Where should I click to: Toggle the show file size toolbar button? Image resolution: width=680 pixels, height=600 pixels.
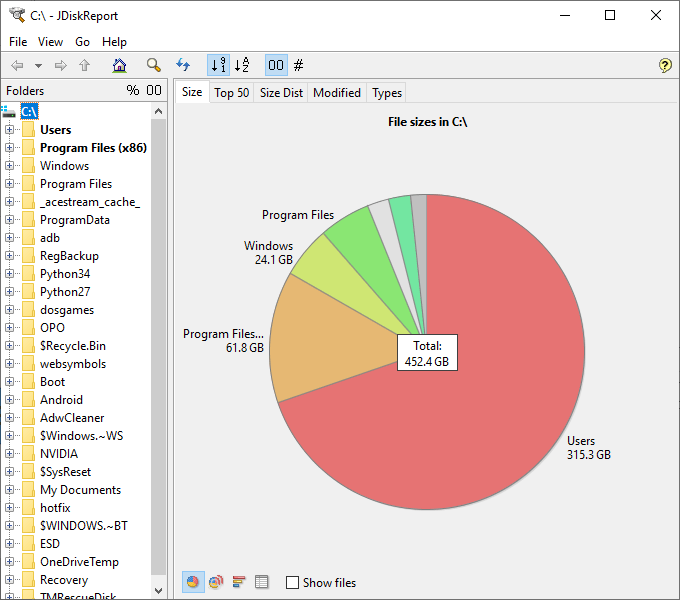pyautogui.click(x=276, y=65)
